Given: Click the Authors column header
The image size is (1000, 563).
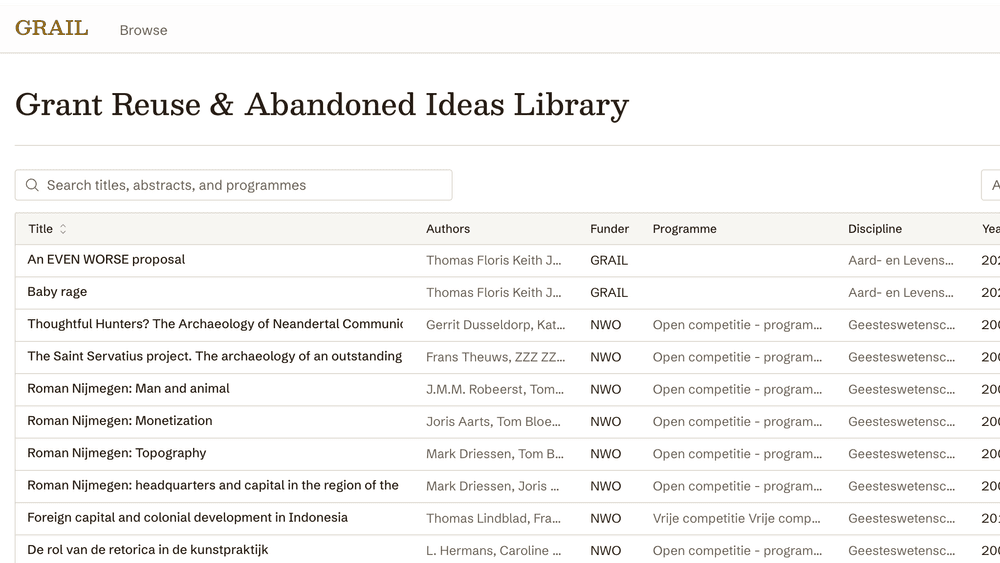Looking at the screenshot, I should (x=448, y=229).
